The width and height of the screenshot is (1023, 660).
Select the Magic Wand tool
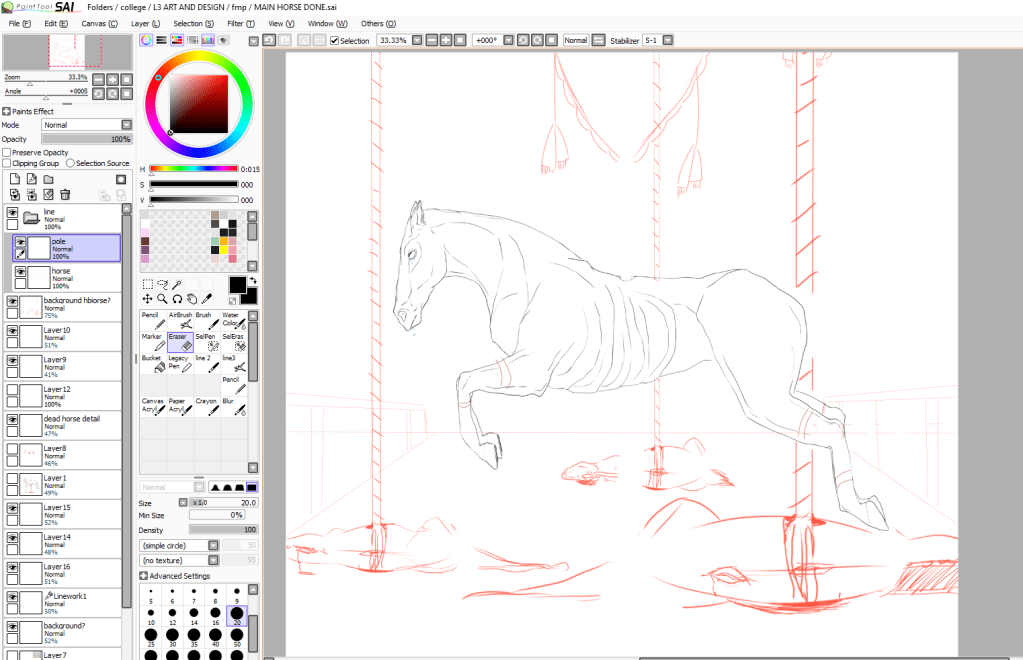tap(177, 284)
